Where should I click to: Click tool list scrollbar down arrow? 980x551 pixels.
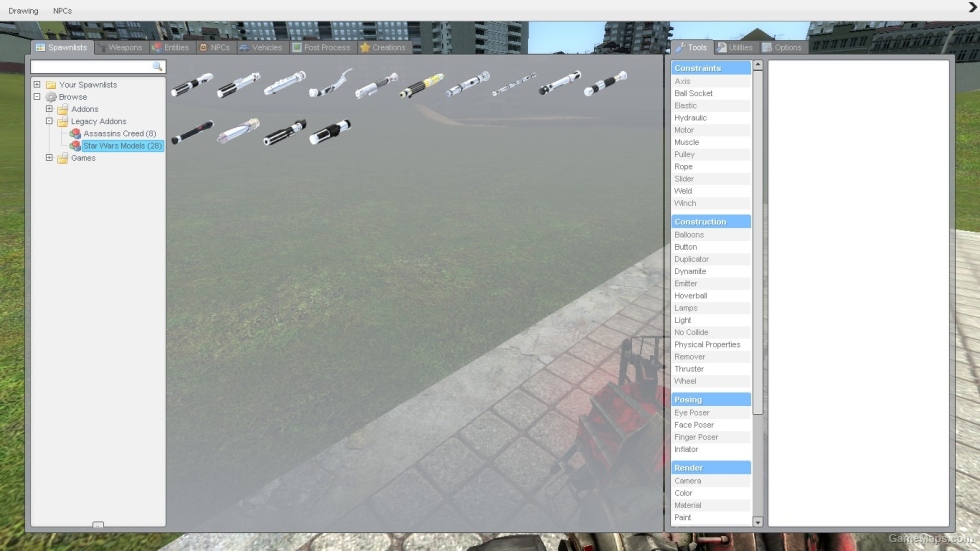click(x=758, y=522)
